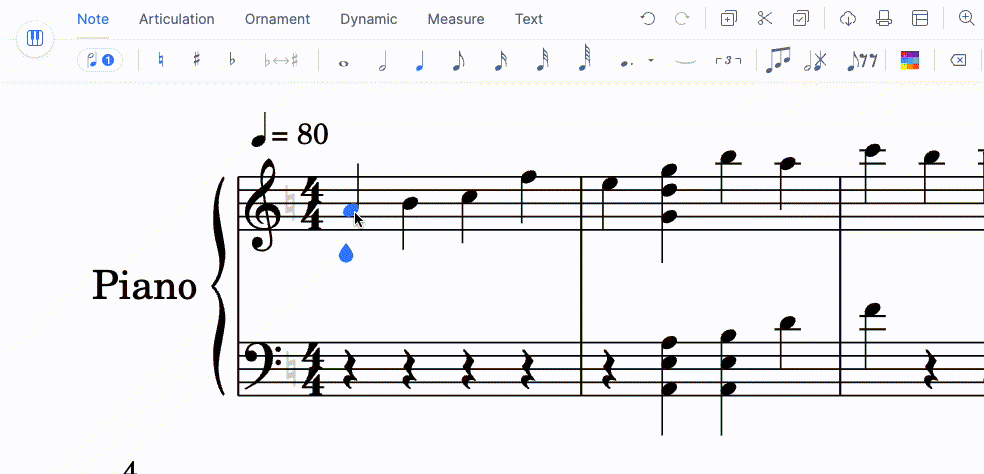The width and height of the screenshot is (984, 474).
Task: Choose the half note duration
Action: click(x=382, y=60)
